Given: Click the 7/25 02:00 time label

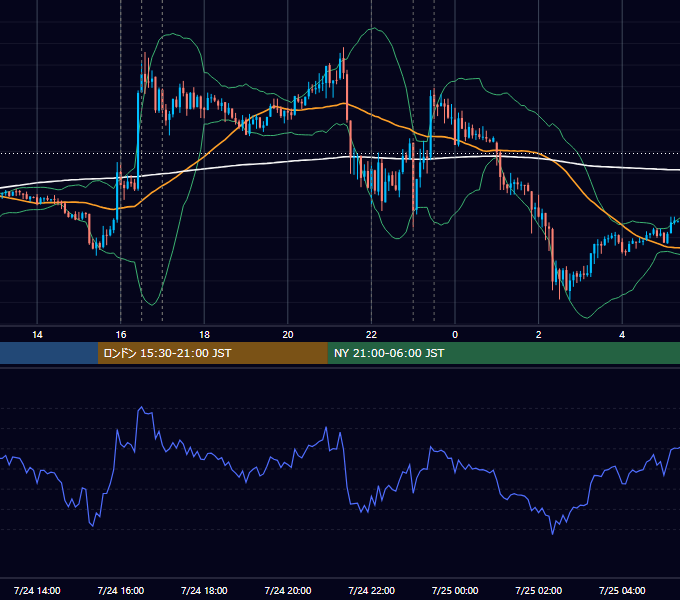Looking at the screenshot, I should 539,590.
